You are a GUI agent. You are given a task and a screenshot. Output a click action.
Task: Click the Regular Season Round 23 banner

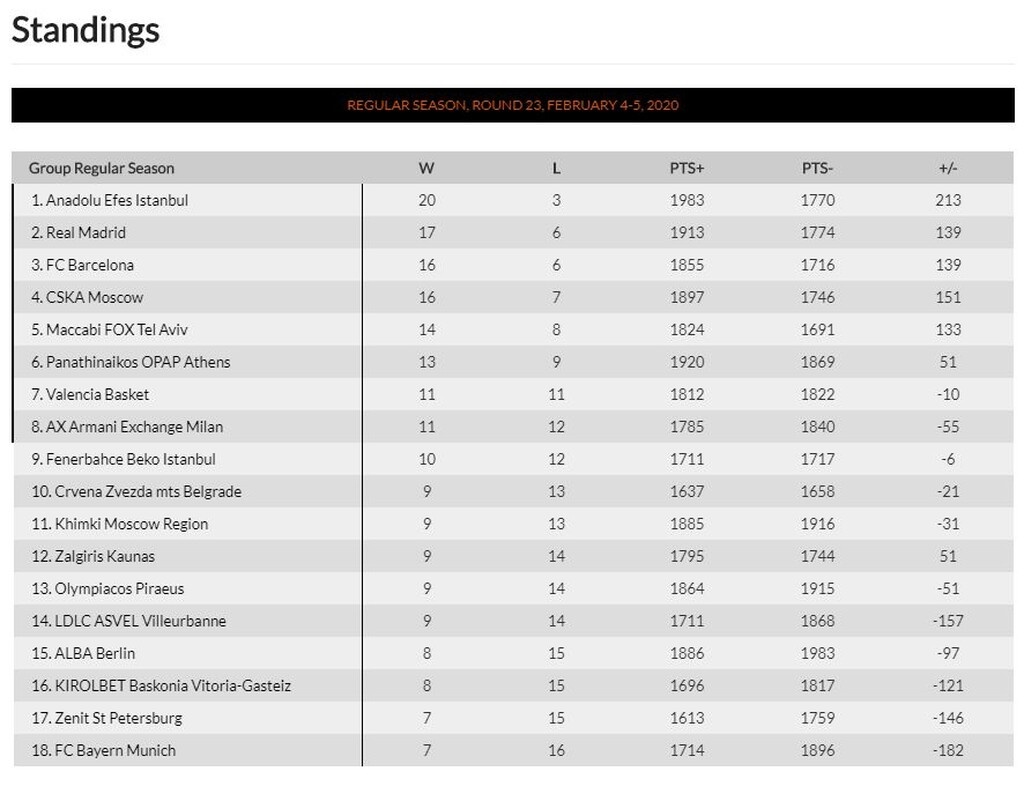pos(512,105)
